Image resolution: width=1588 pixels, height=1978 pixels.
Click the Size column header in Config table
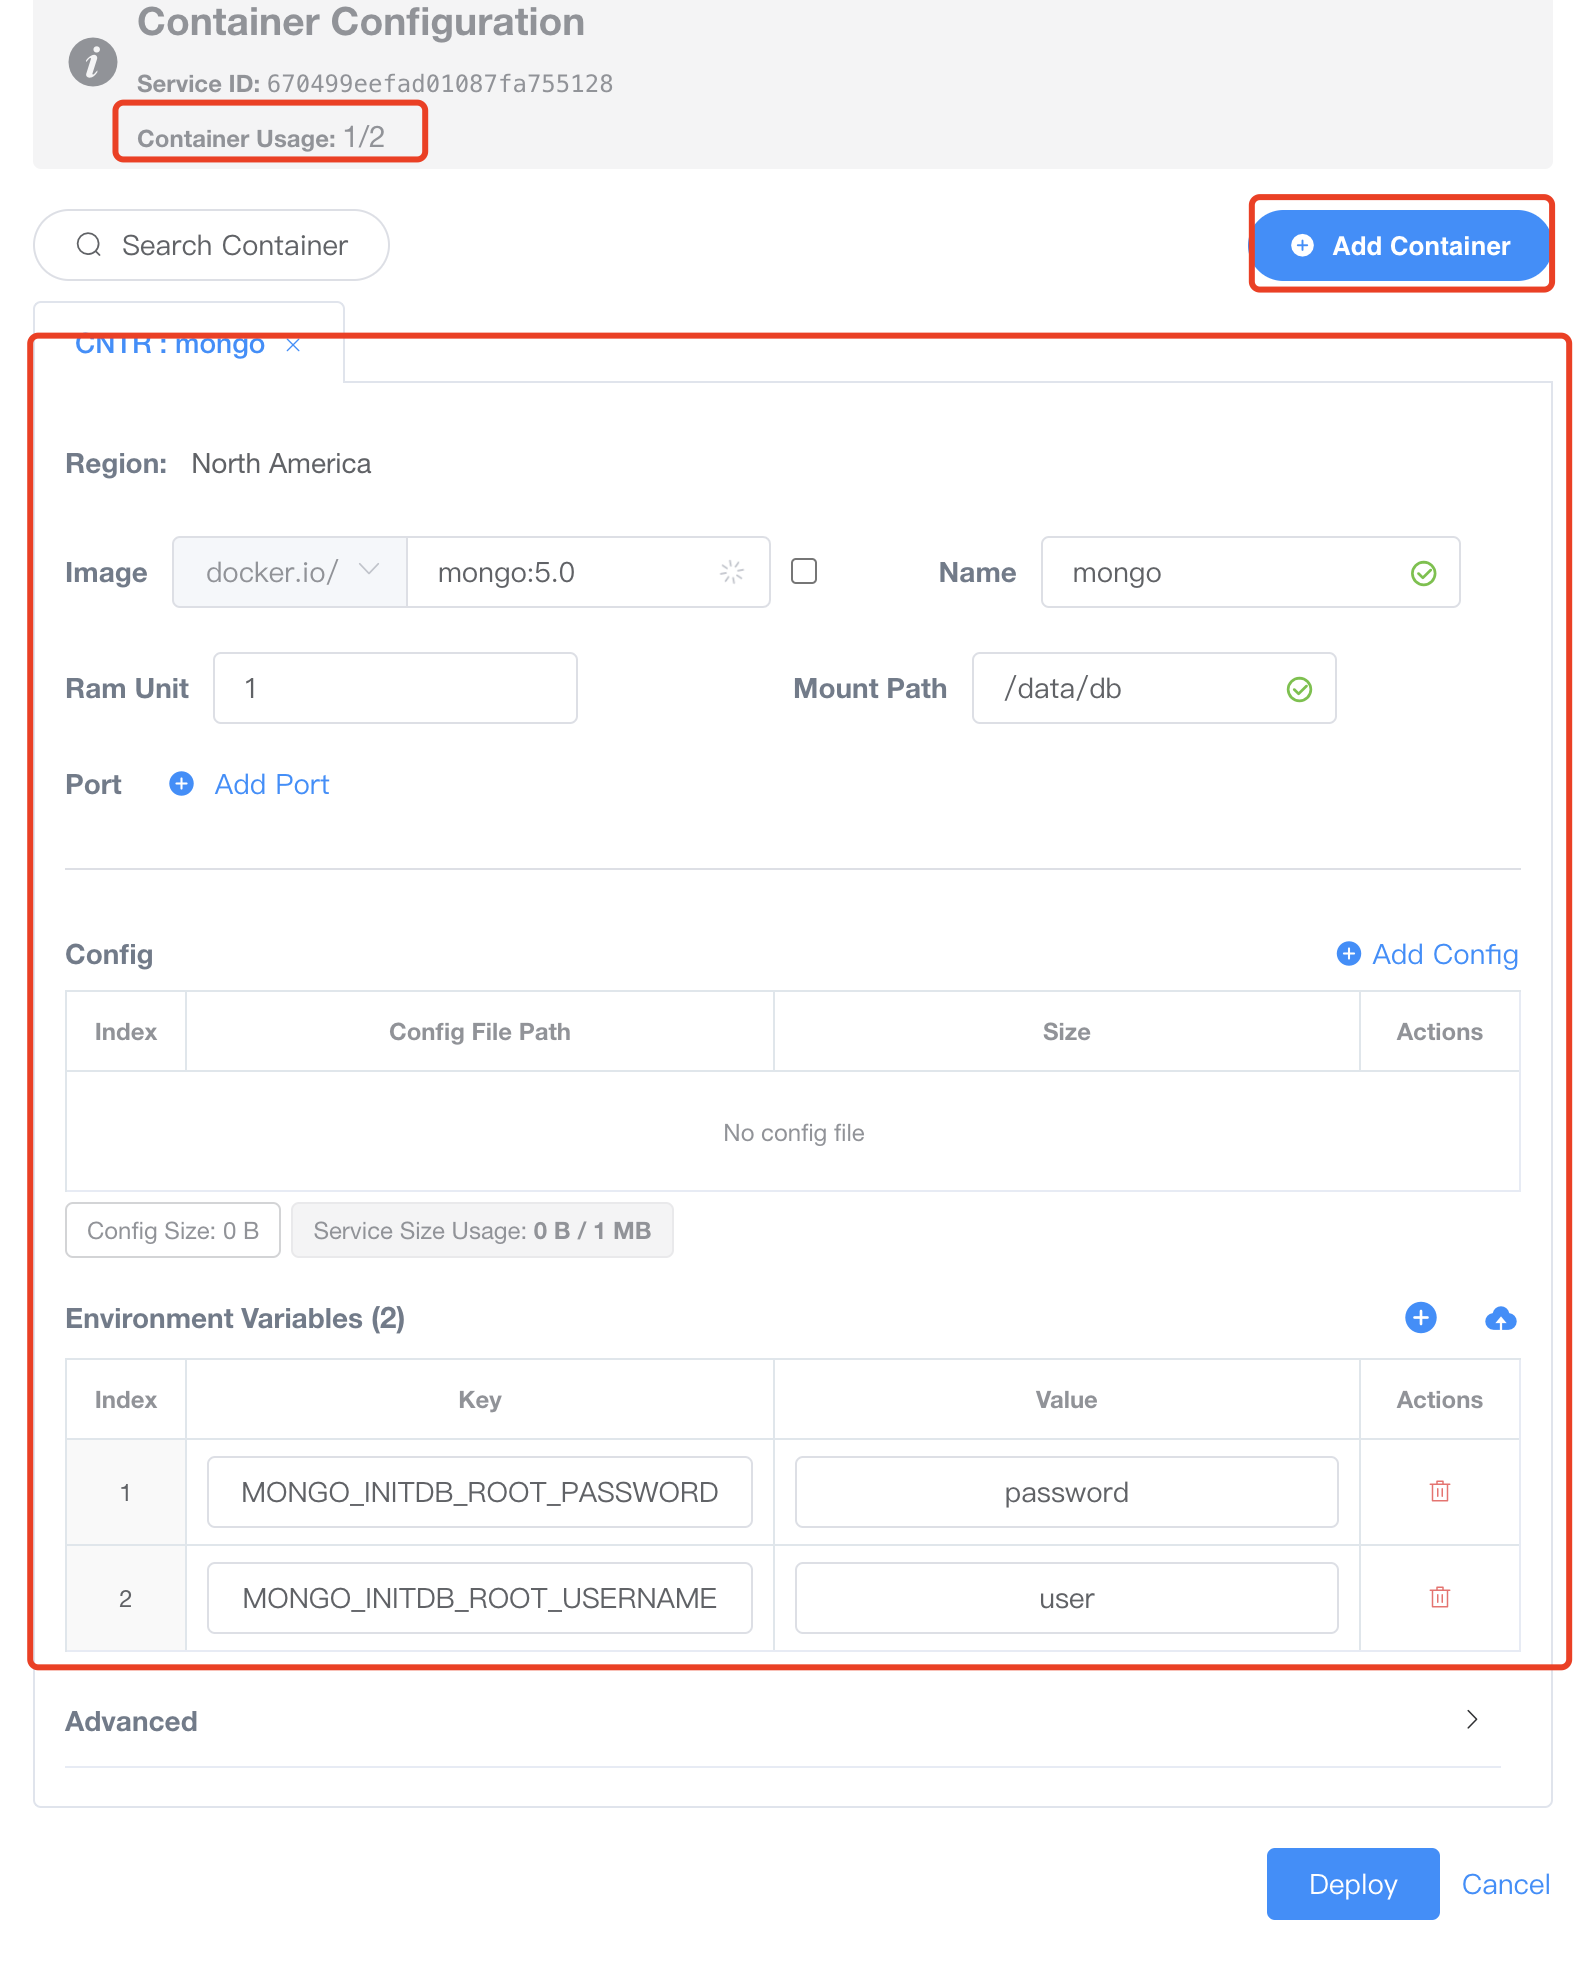(x=1066, y=1031)
